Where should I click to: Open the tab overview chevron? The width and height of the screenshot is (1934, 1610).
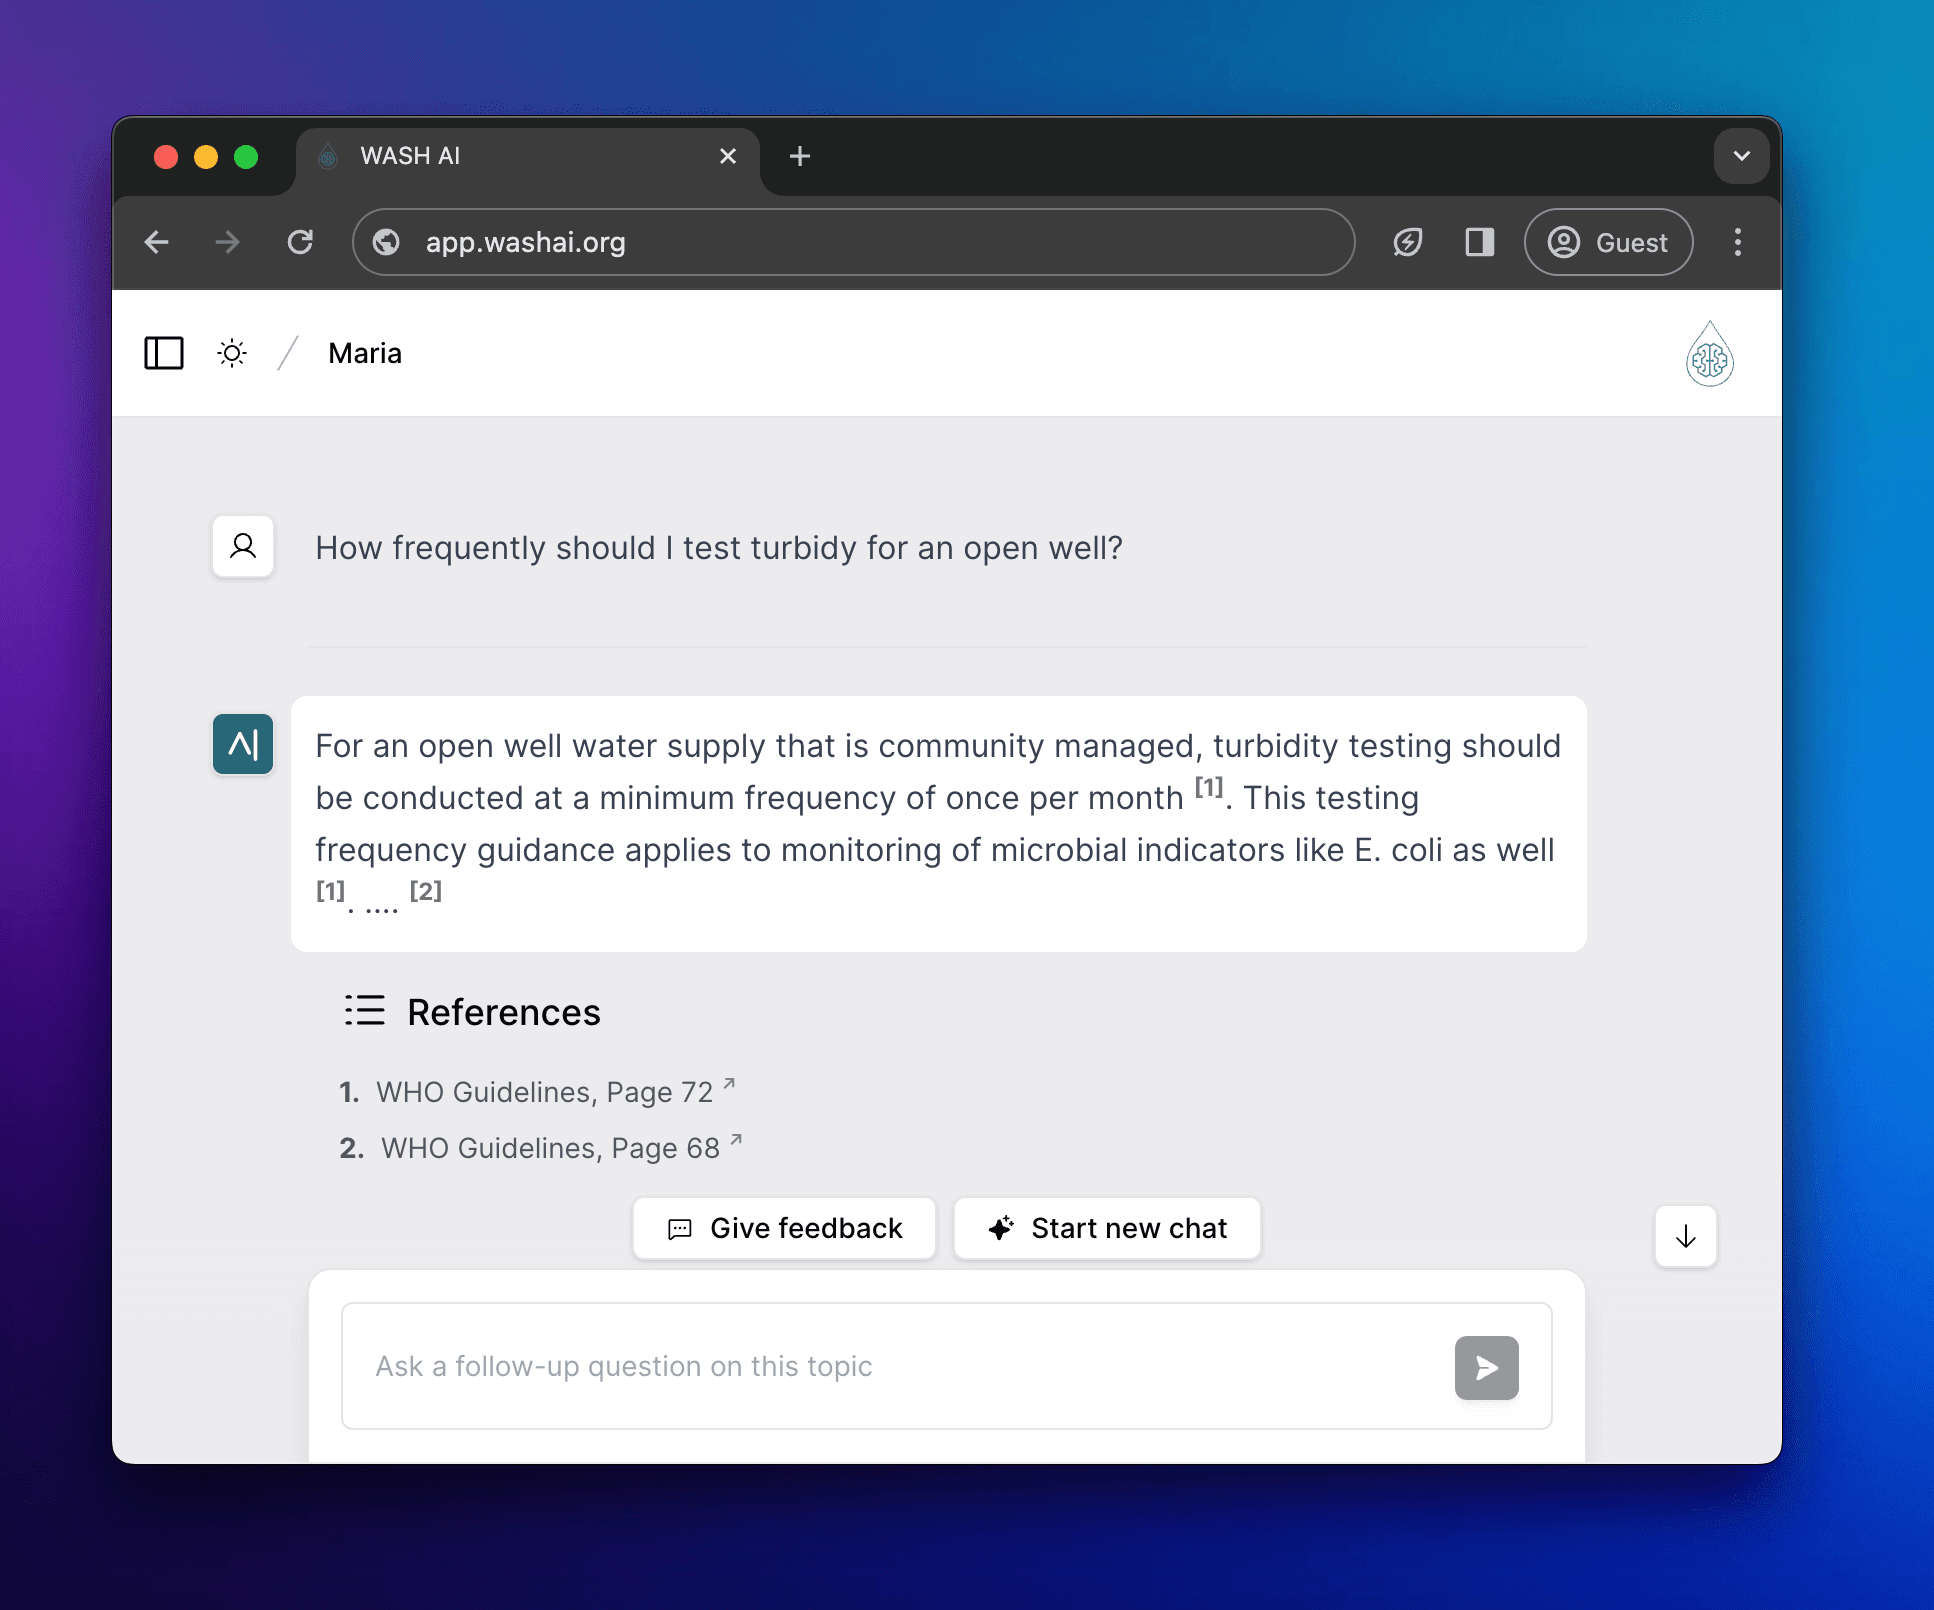tap(1740, 156)
